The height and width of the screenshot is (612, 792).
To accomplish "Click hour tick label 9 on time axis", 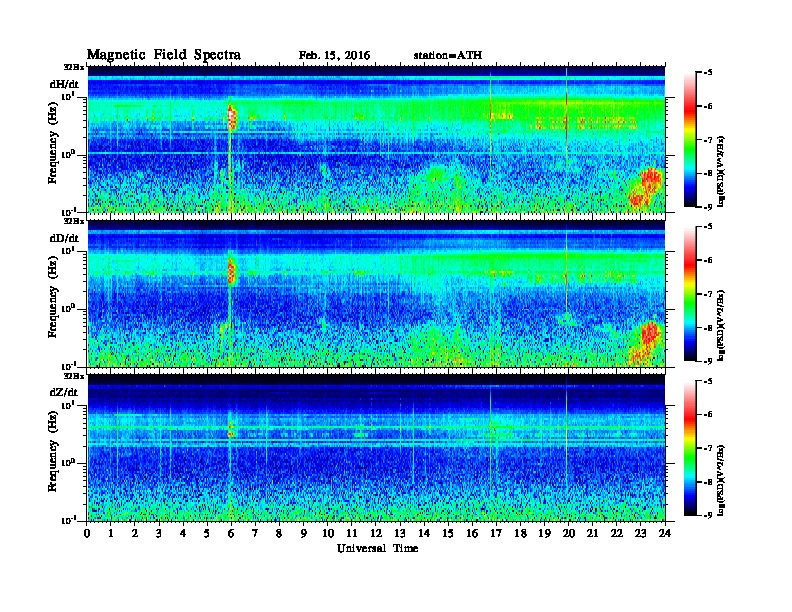I will click(x=304, y=533).
